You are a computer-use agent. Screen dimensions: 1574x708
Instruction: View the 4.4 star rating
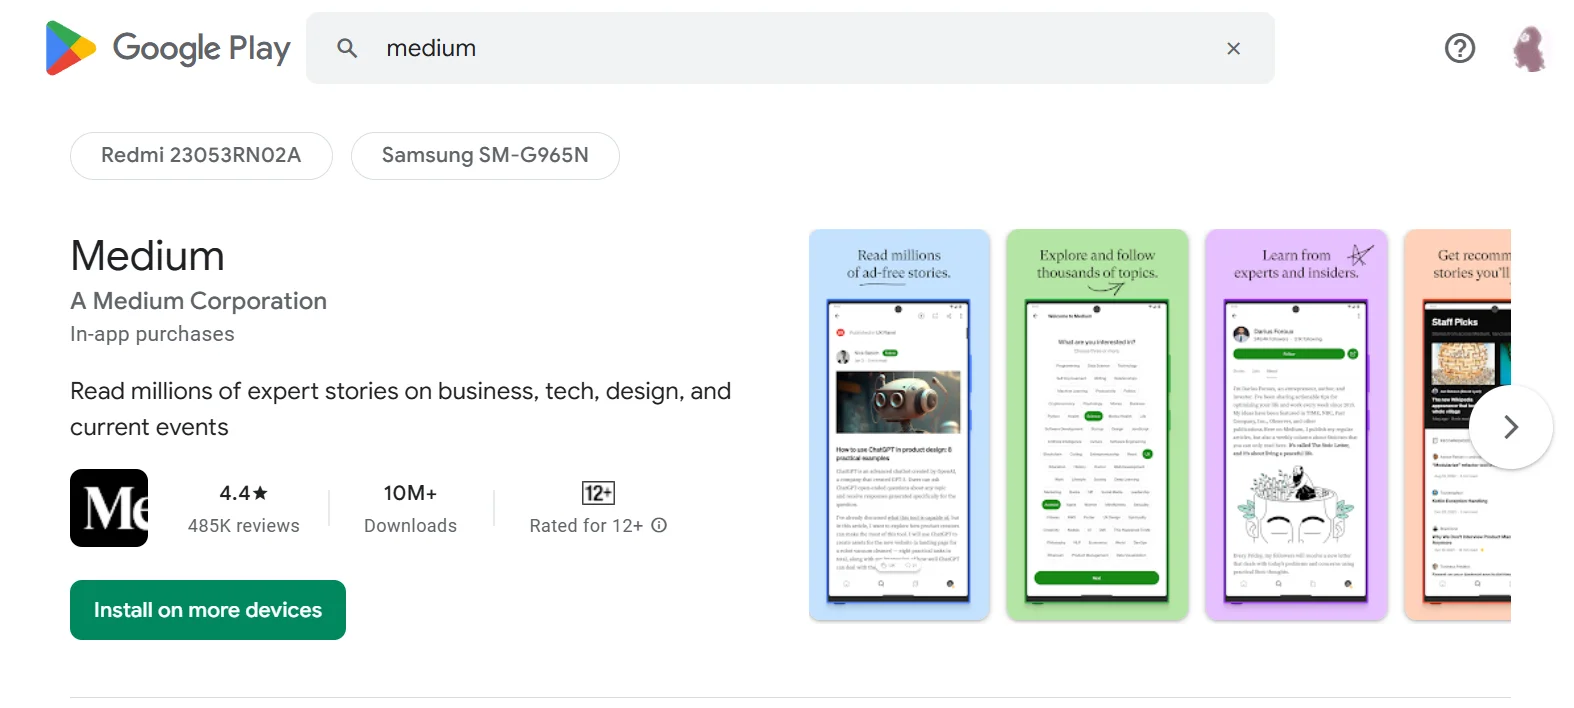click(x=244, y=493)
